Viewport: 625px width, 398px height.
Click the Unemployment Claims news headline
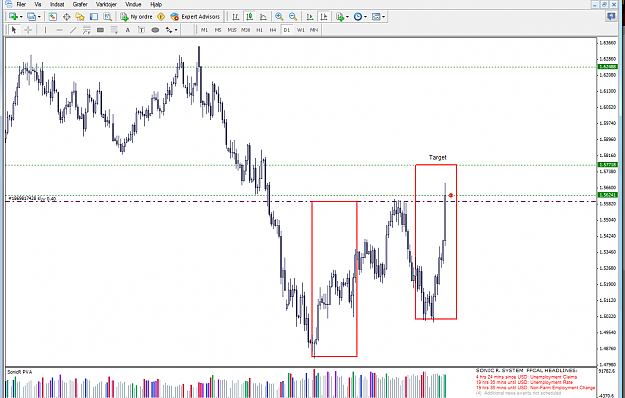coord(526,377)
